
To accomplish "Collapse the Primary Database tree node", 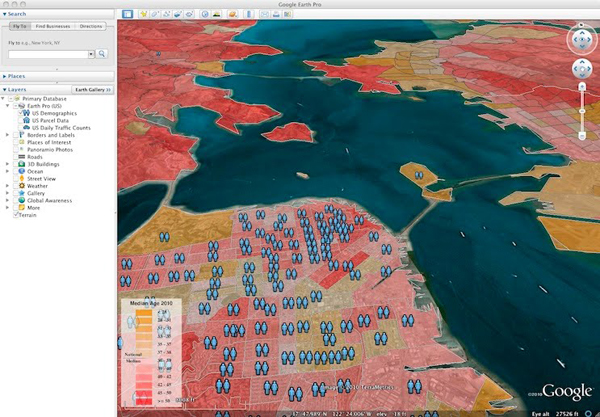I will tap(3, 99).
